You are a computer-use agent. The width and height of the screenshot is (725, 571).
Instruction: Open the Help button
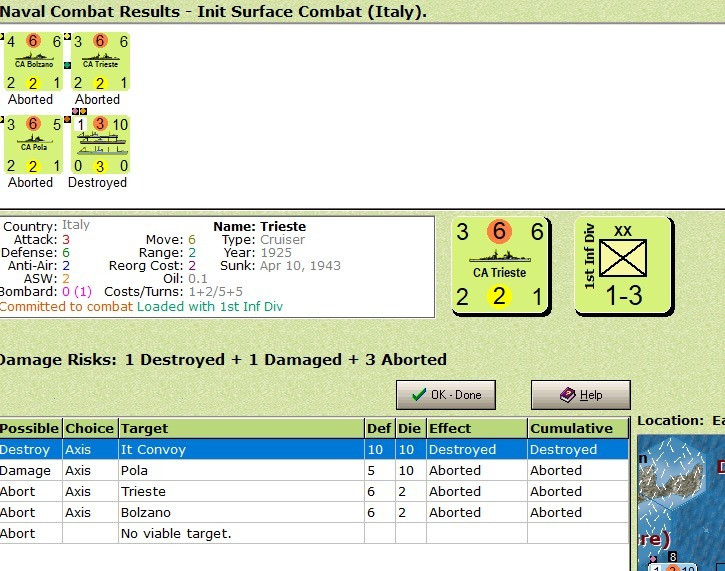point(581,395)
